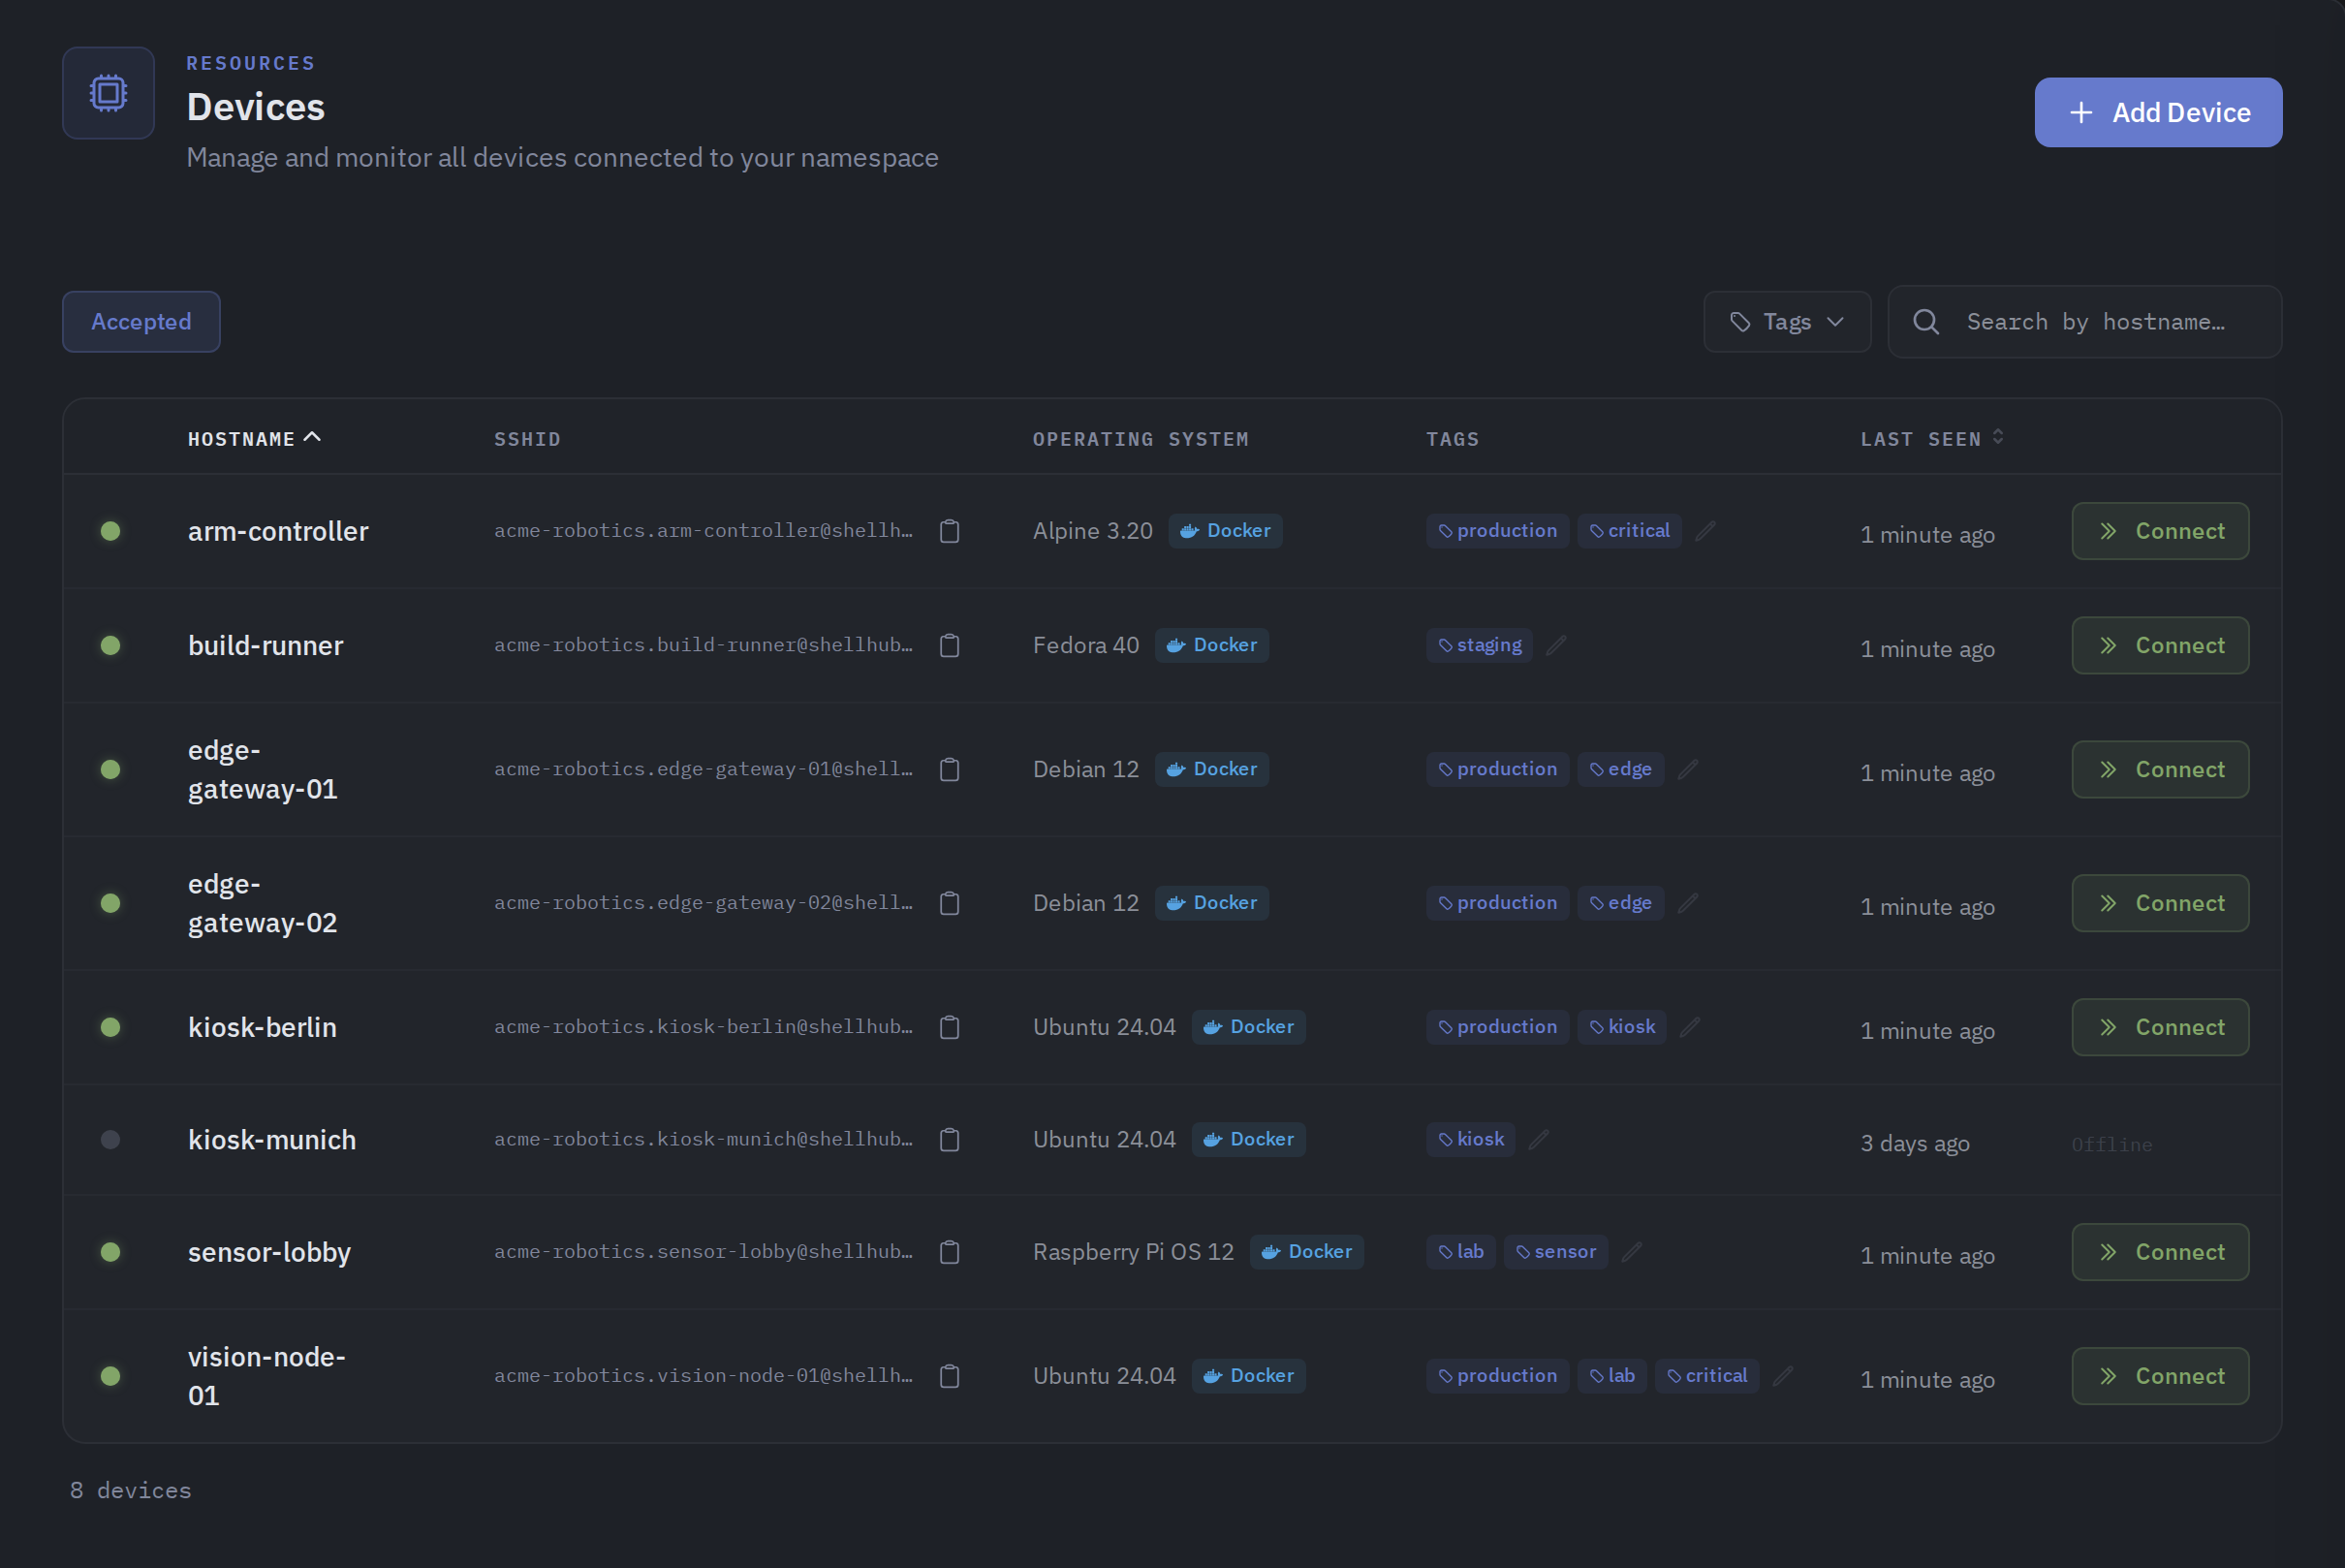Click the search magnifier icon

tap(1926, 322)
